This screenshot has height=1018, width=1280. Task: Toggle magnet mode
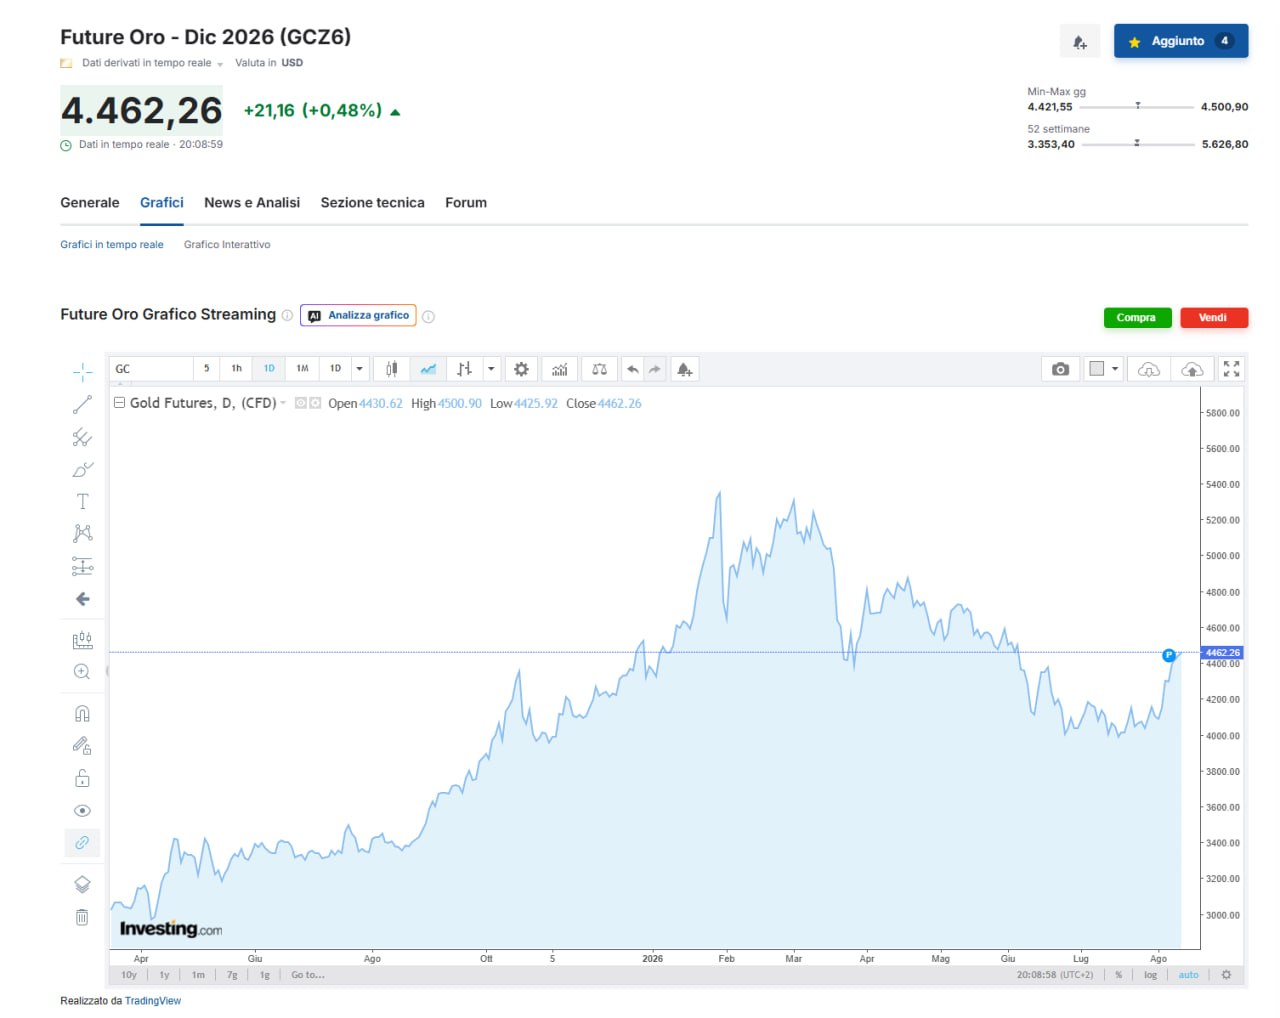(82, 714)
